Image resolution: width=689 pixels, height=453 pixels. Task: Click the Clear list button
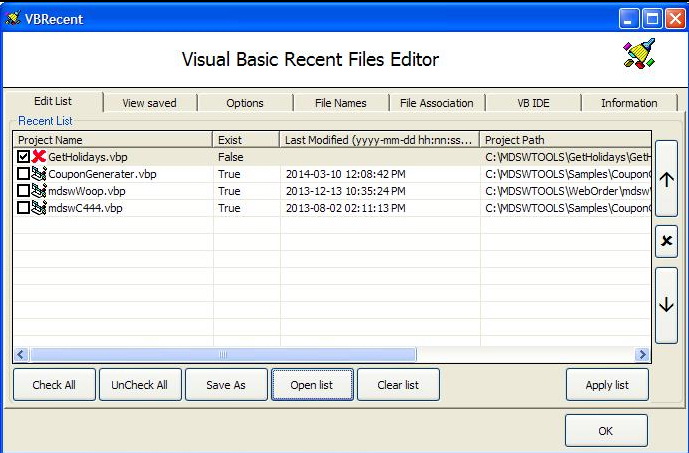pyautogui.click(x=398, y=385)
